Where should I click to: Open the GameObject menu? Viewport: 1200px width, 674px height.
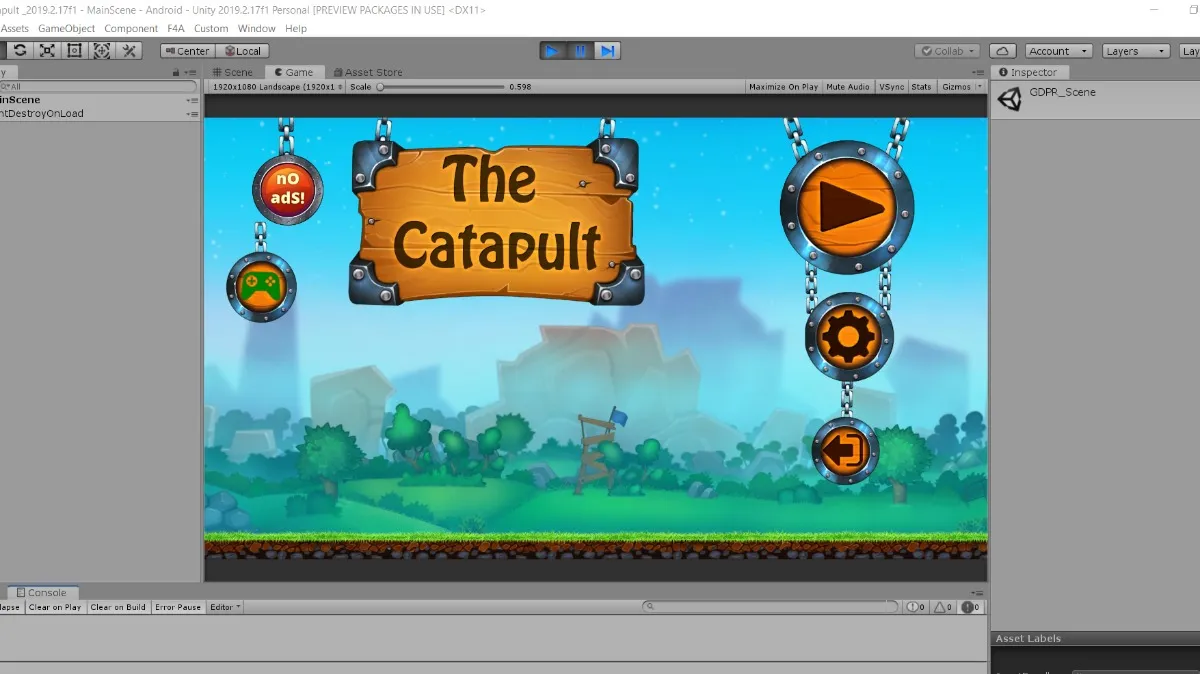[67, 29]
